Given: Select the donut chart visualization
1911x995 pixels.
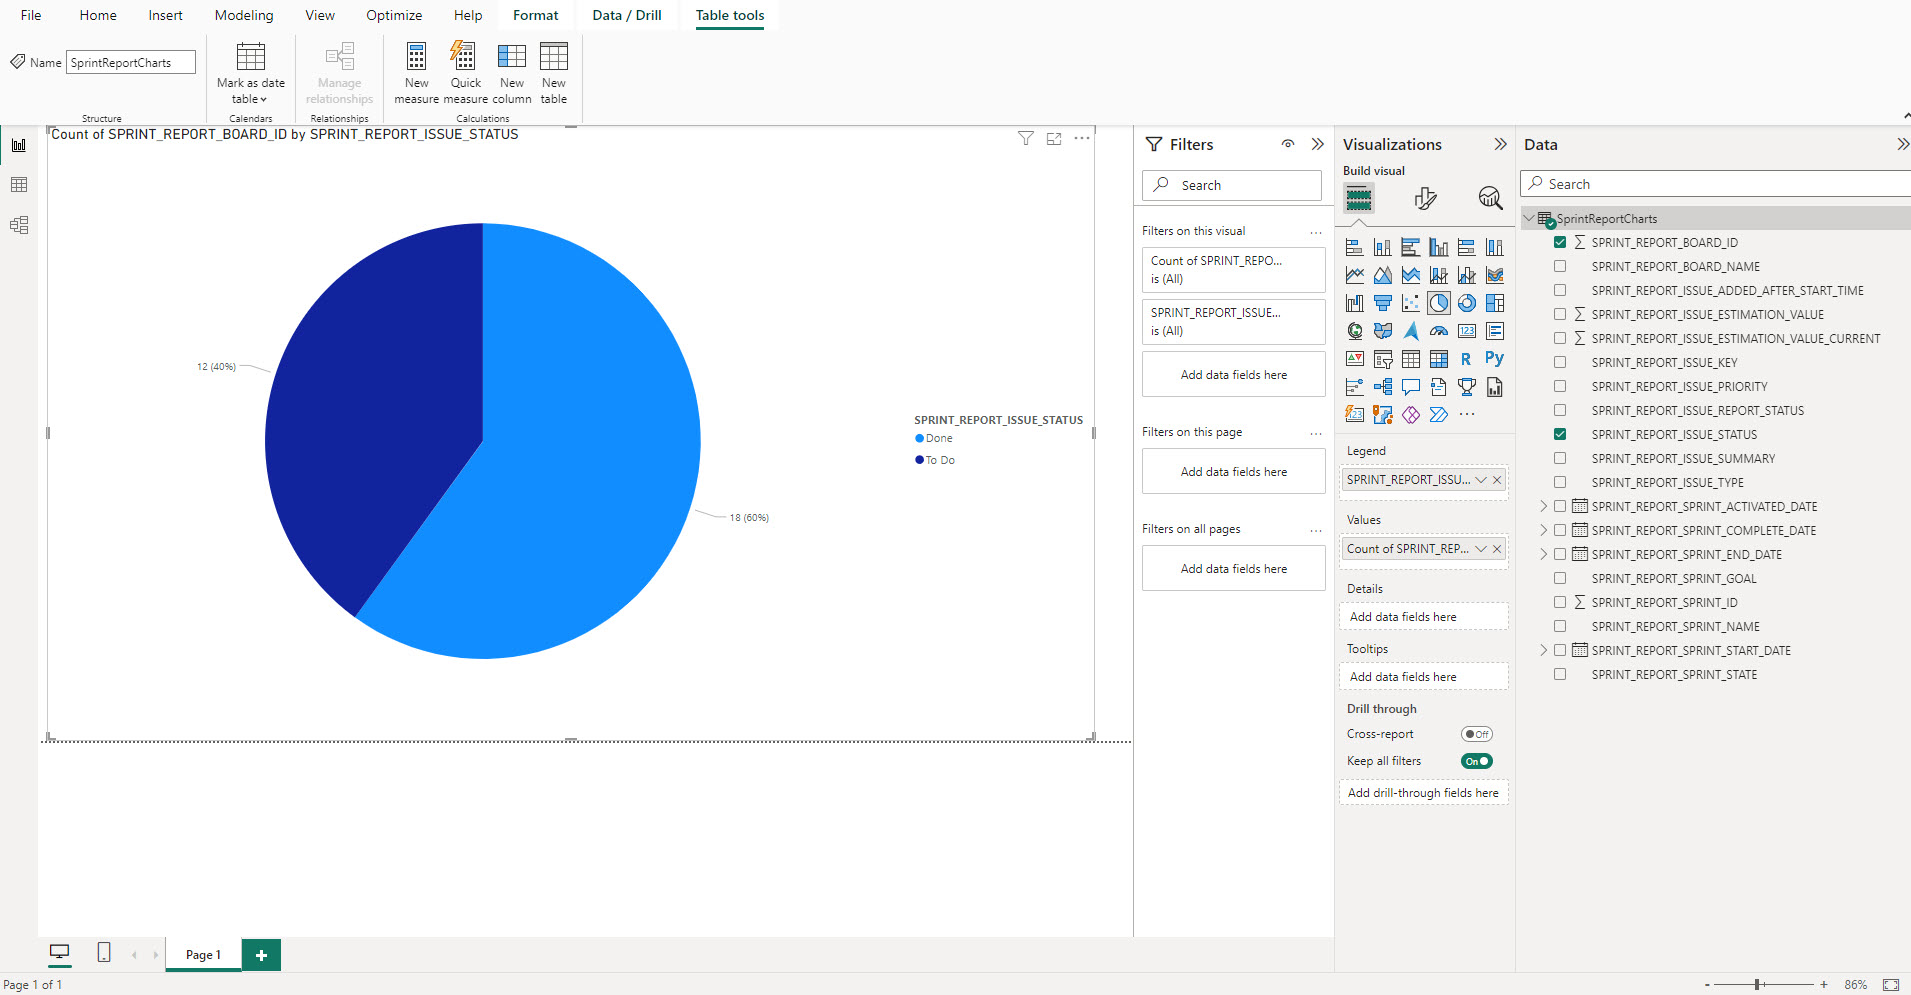Looking at the screenshot, I should (x=1466, y=303).
